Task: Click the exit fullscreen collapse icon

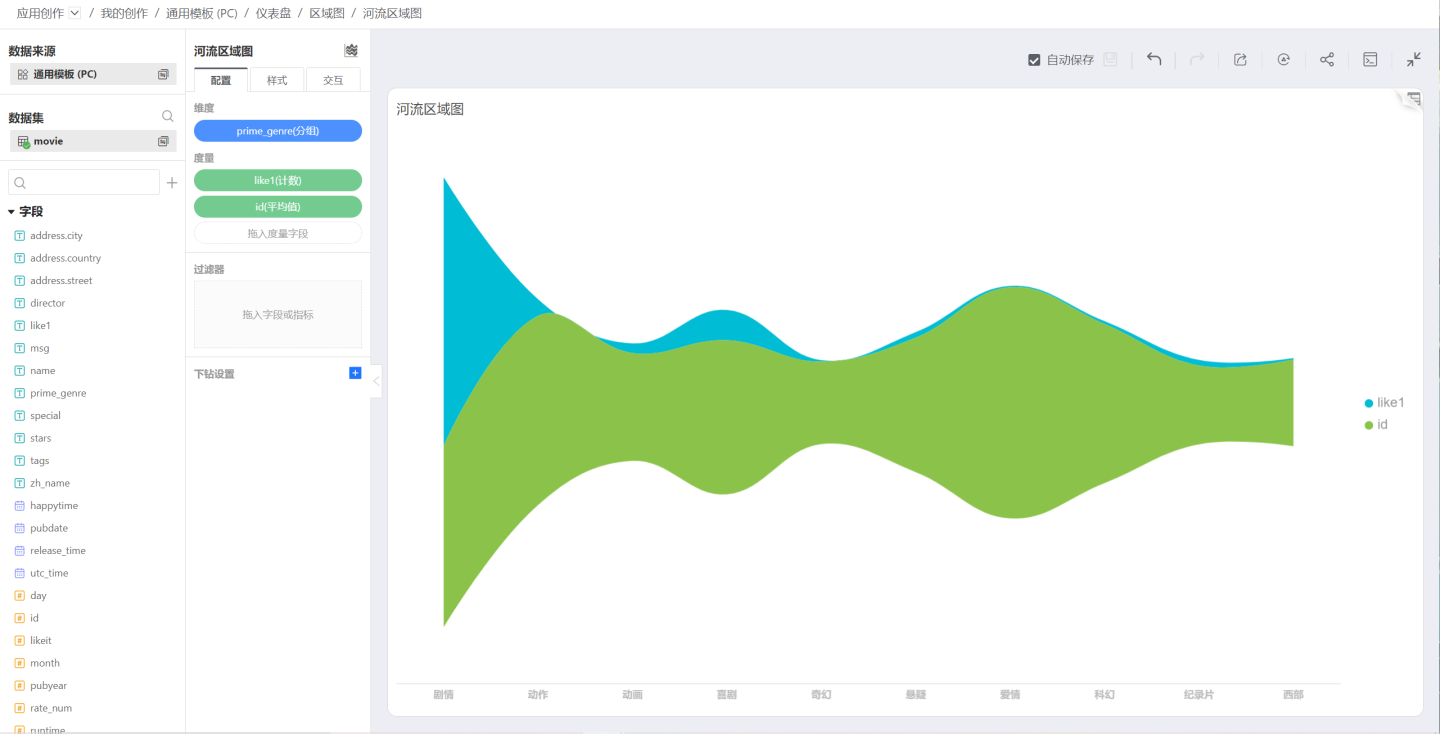Action: pos(1413,59)
